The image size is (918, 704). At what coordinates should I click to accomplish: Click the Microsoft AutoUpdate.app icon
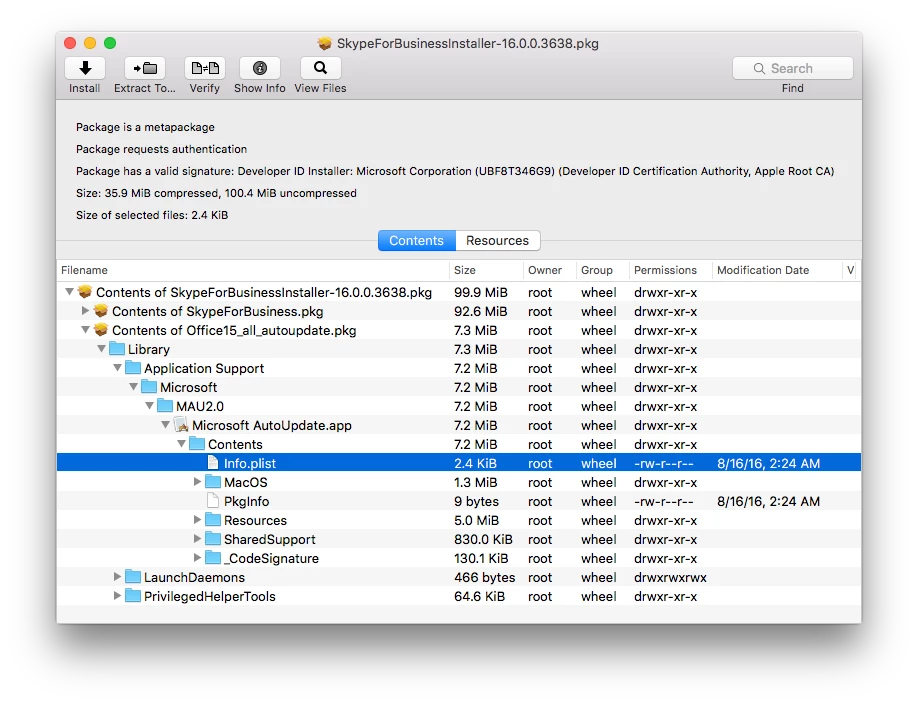click(x=181, y=425)
